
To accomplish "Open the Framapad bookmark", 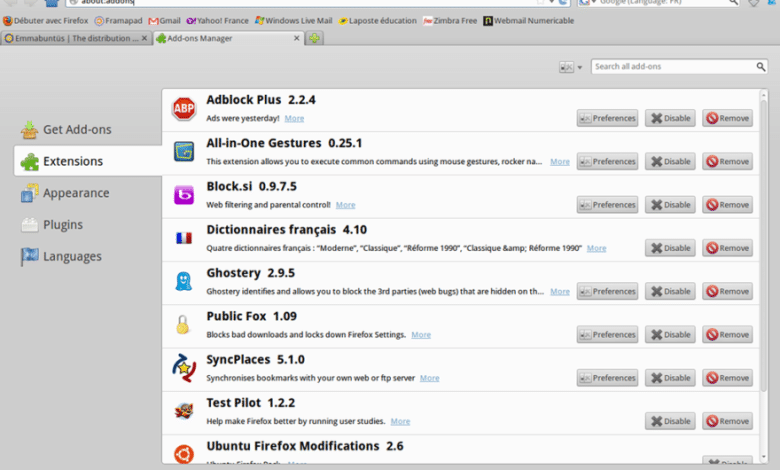I will click(118, 21).
